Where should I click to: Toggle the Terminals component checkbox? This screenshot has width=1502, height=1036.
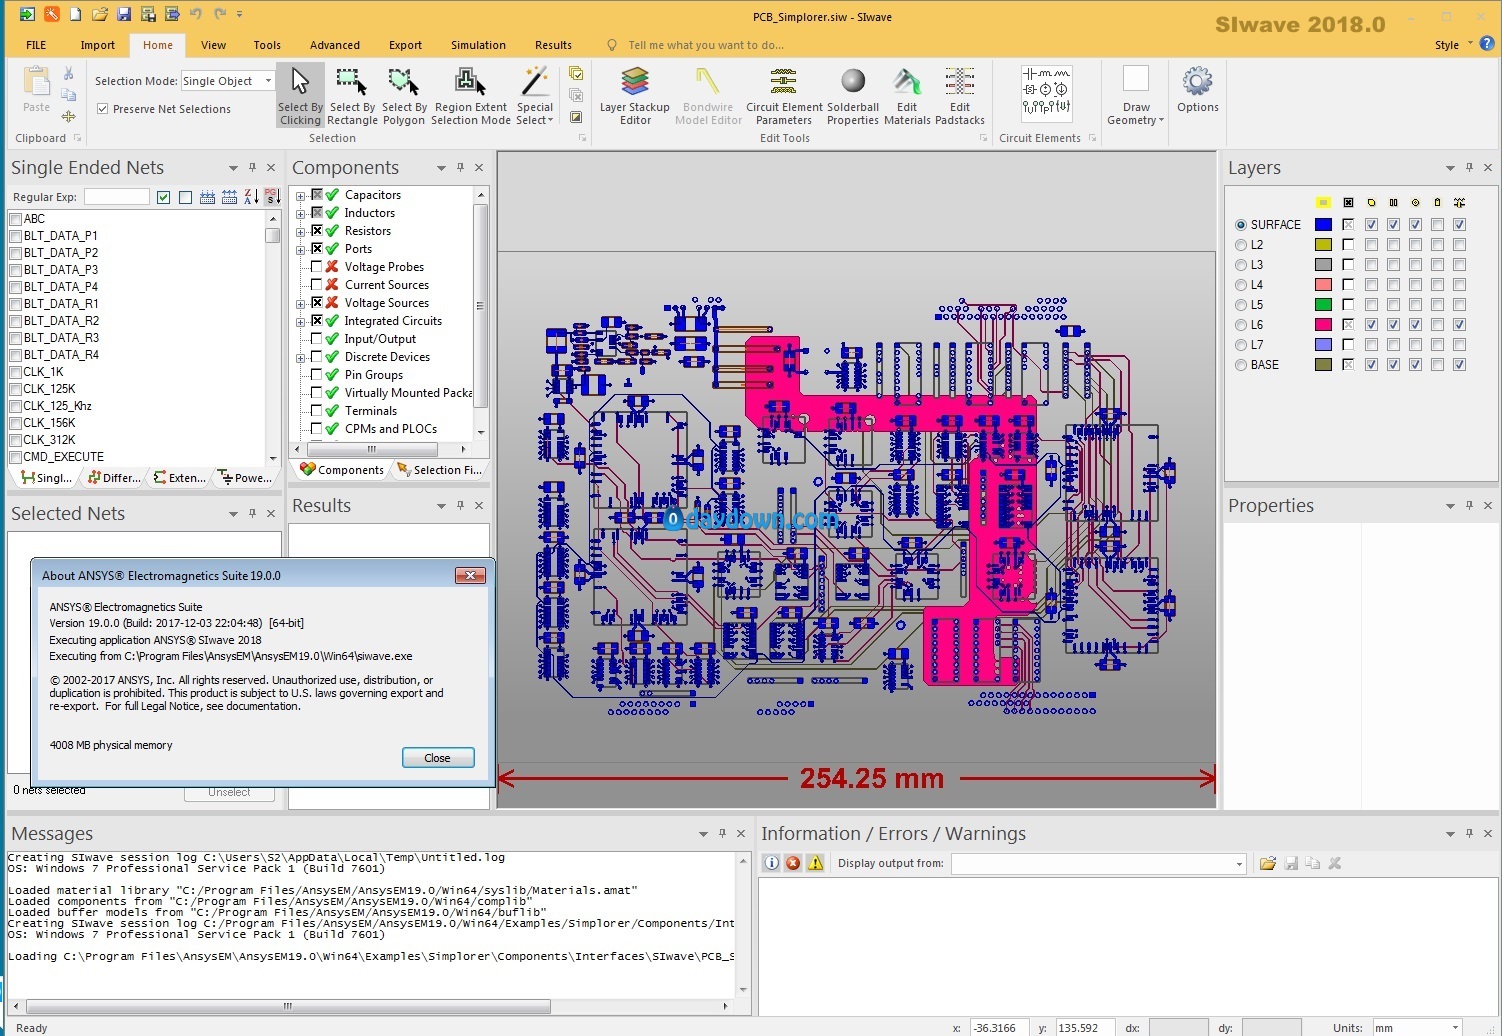pos(317,411)
